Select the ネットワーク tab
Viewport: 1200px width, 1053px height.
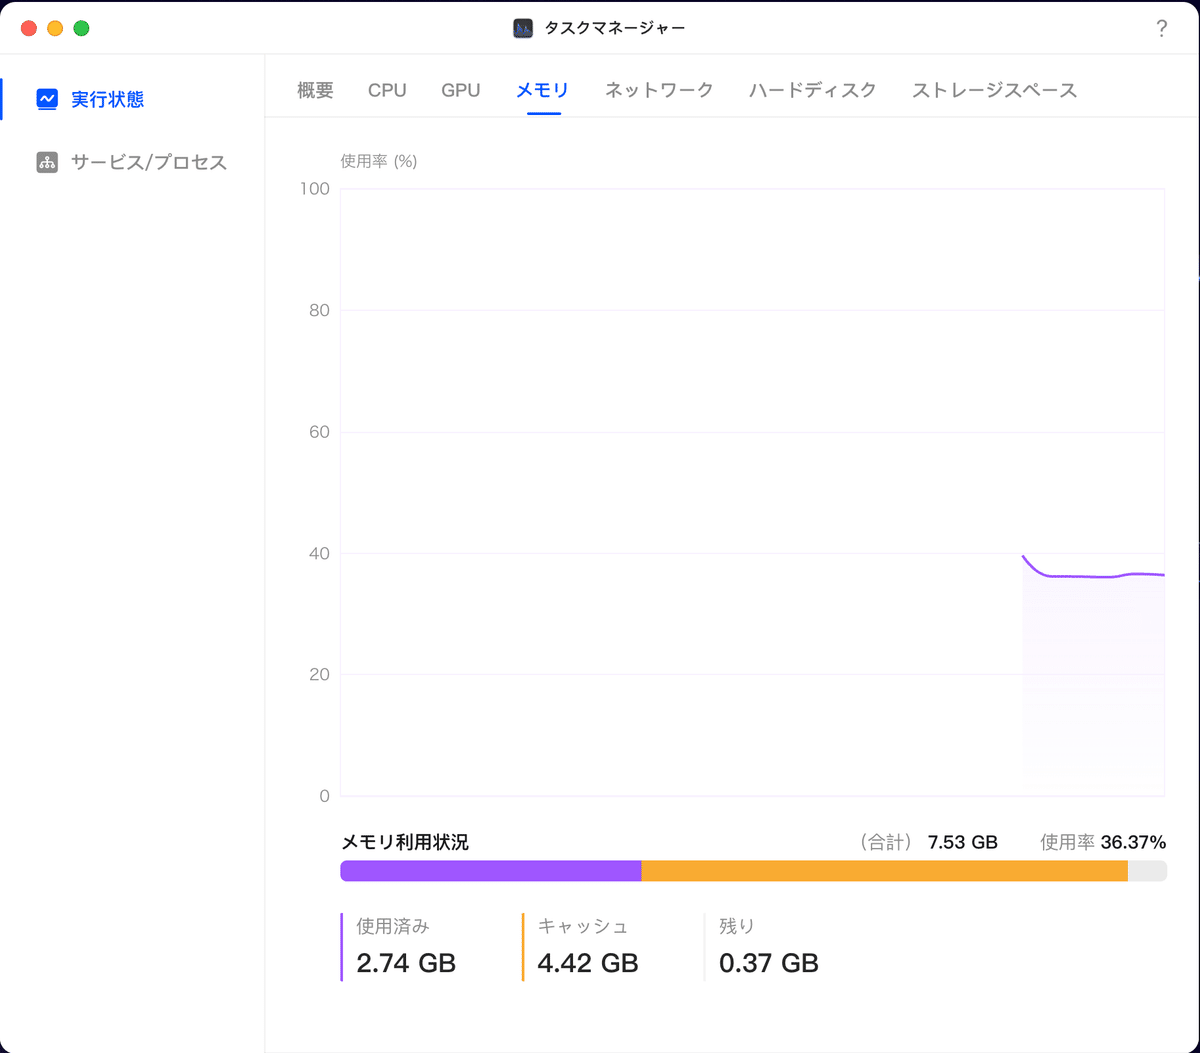pos(657,89)
